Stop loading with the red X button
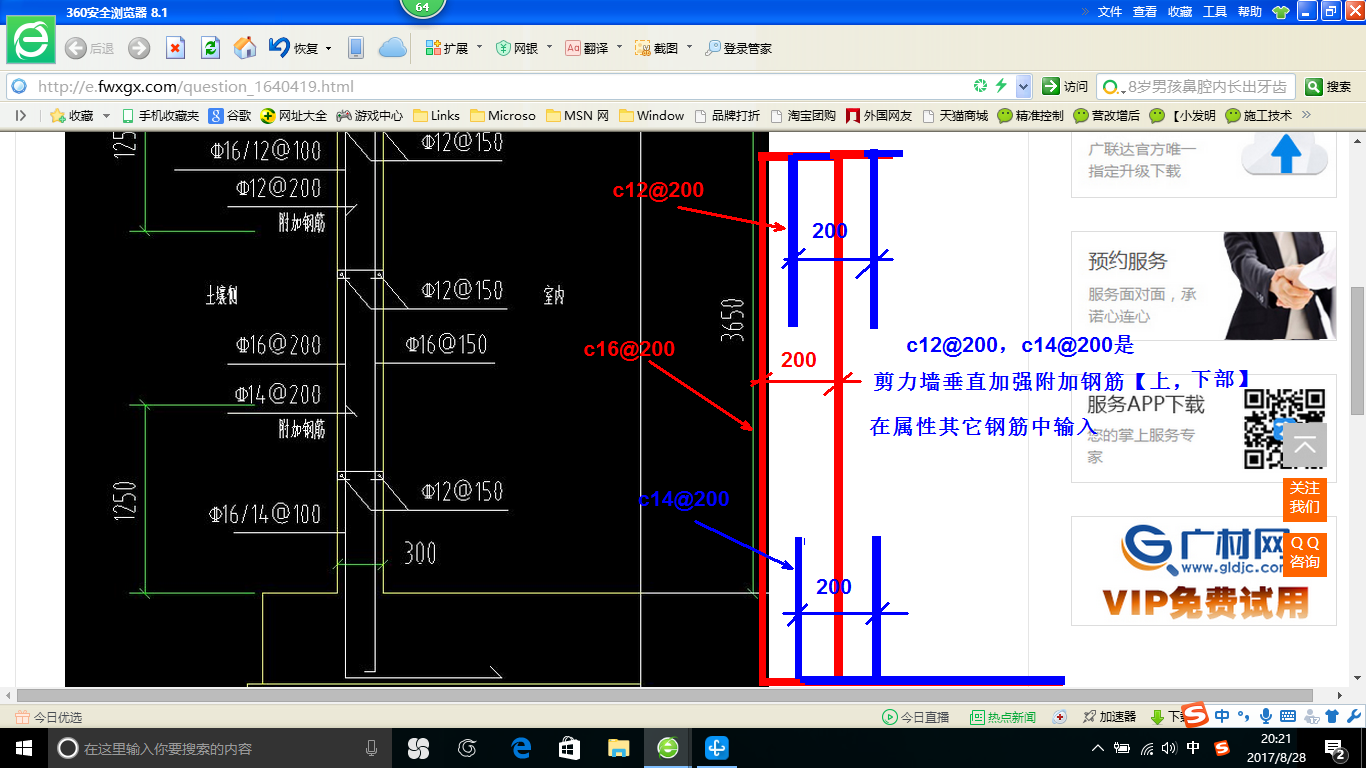Image resolution: width=1366 pixels, height=768 pixels. pyautogui.click(x=175, y=48)
